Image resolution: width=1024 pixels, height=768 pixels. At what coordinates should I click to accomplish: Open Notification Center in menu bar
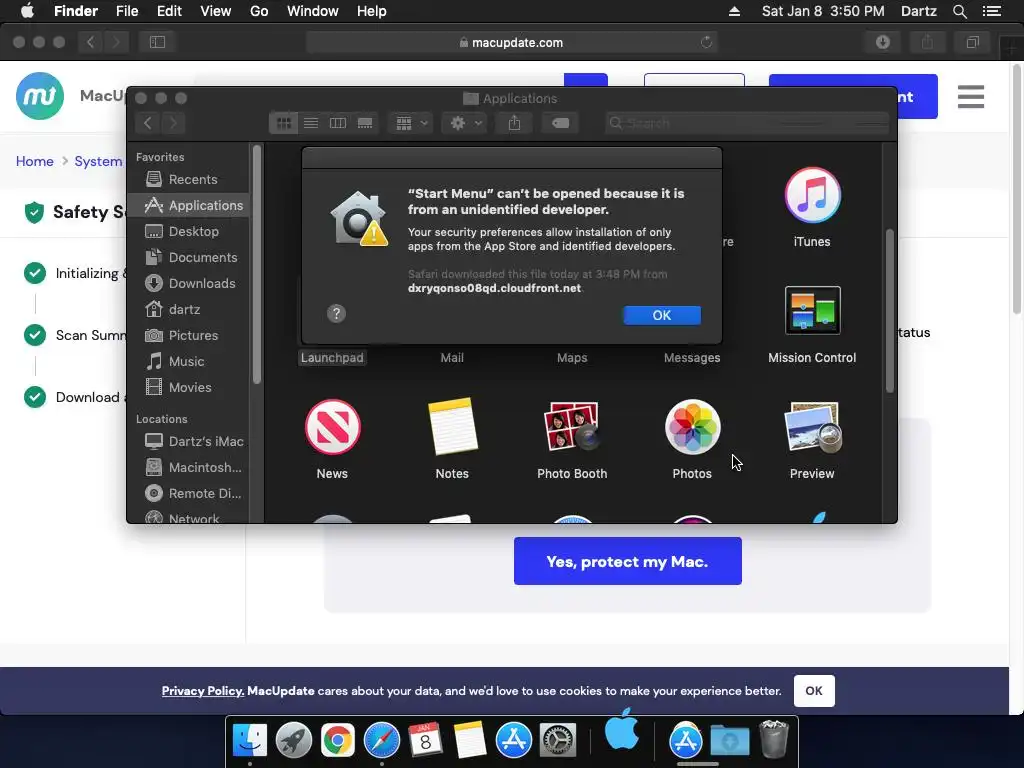(x=992, y=11)
